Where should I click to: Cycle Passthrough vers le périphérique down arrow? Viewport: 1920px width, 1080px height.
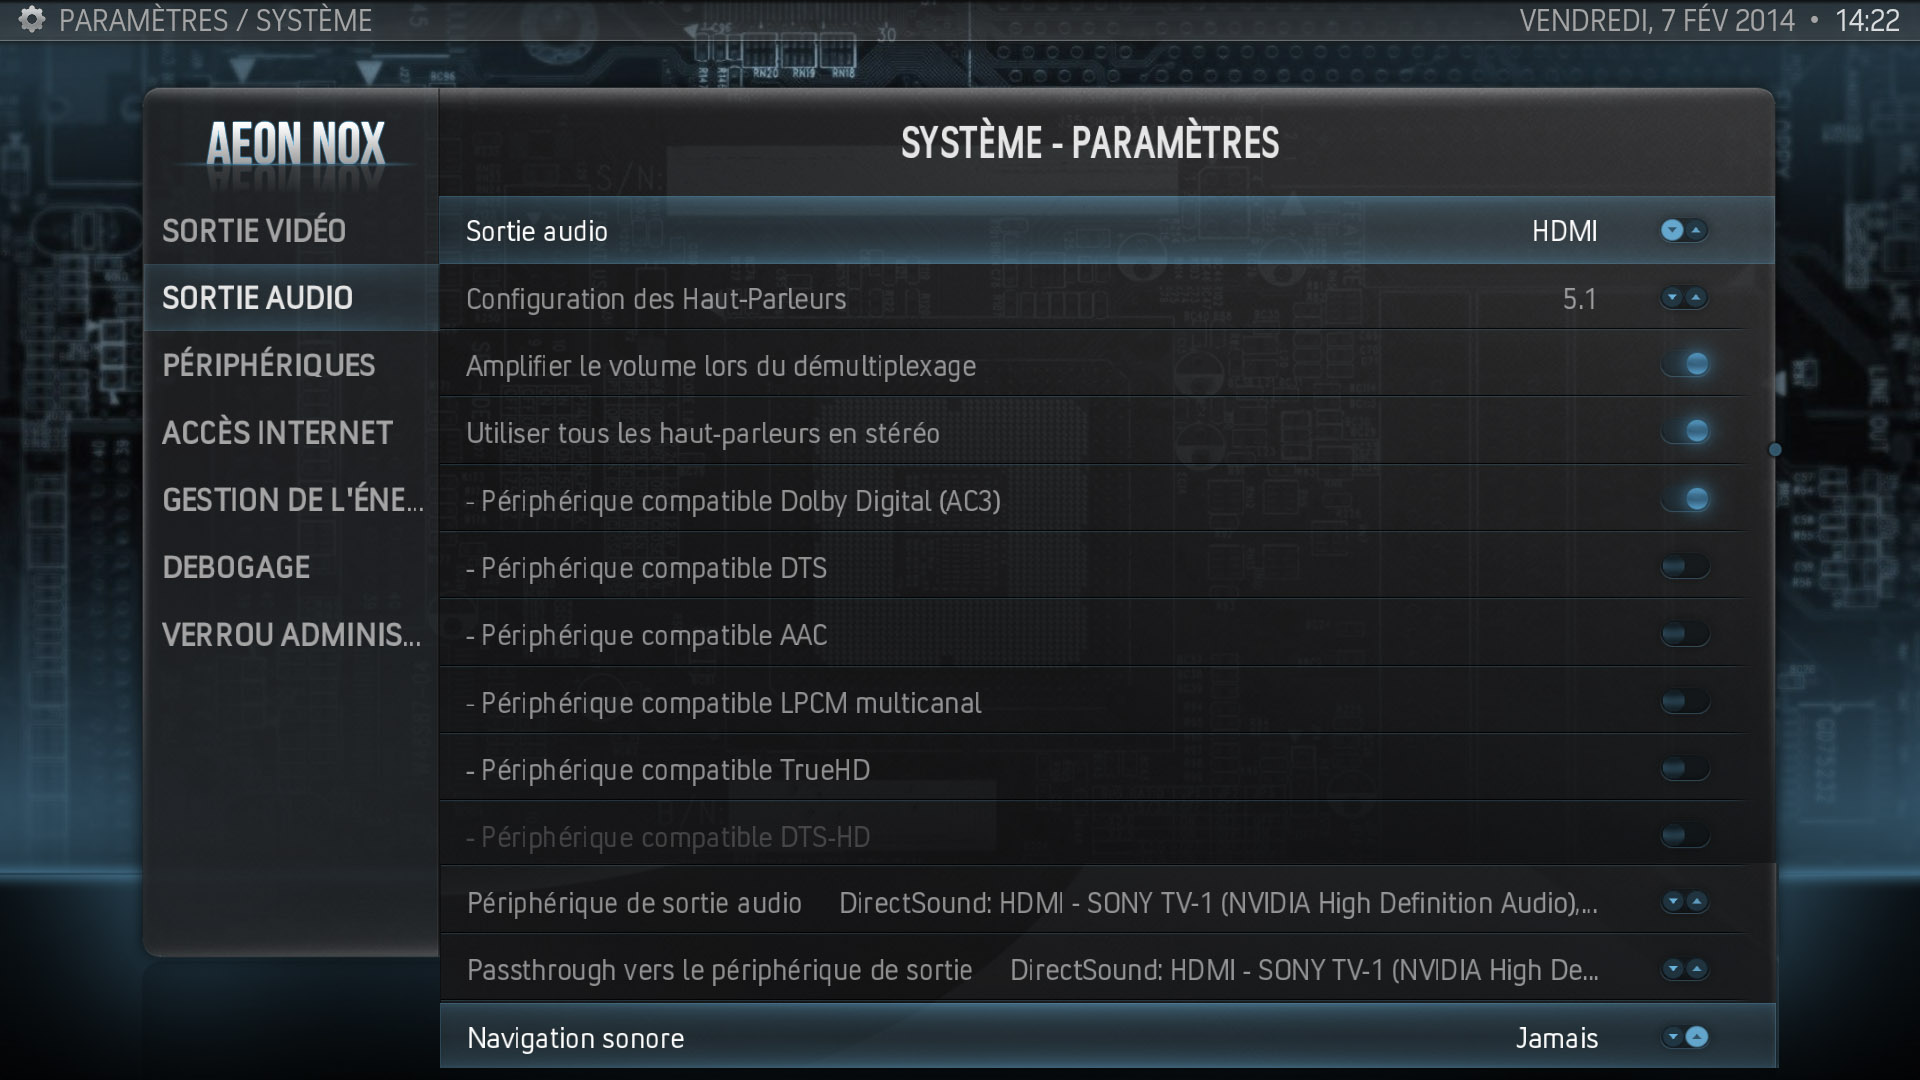(x=1673, y=969)
